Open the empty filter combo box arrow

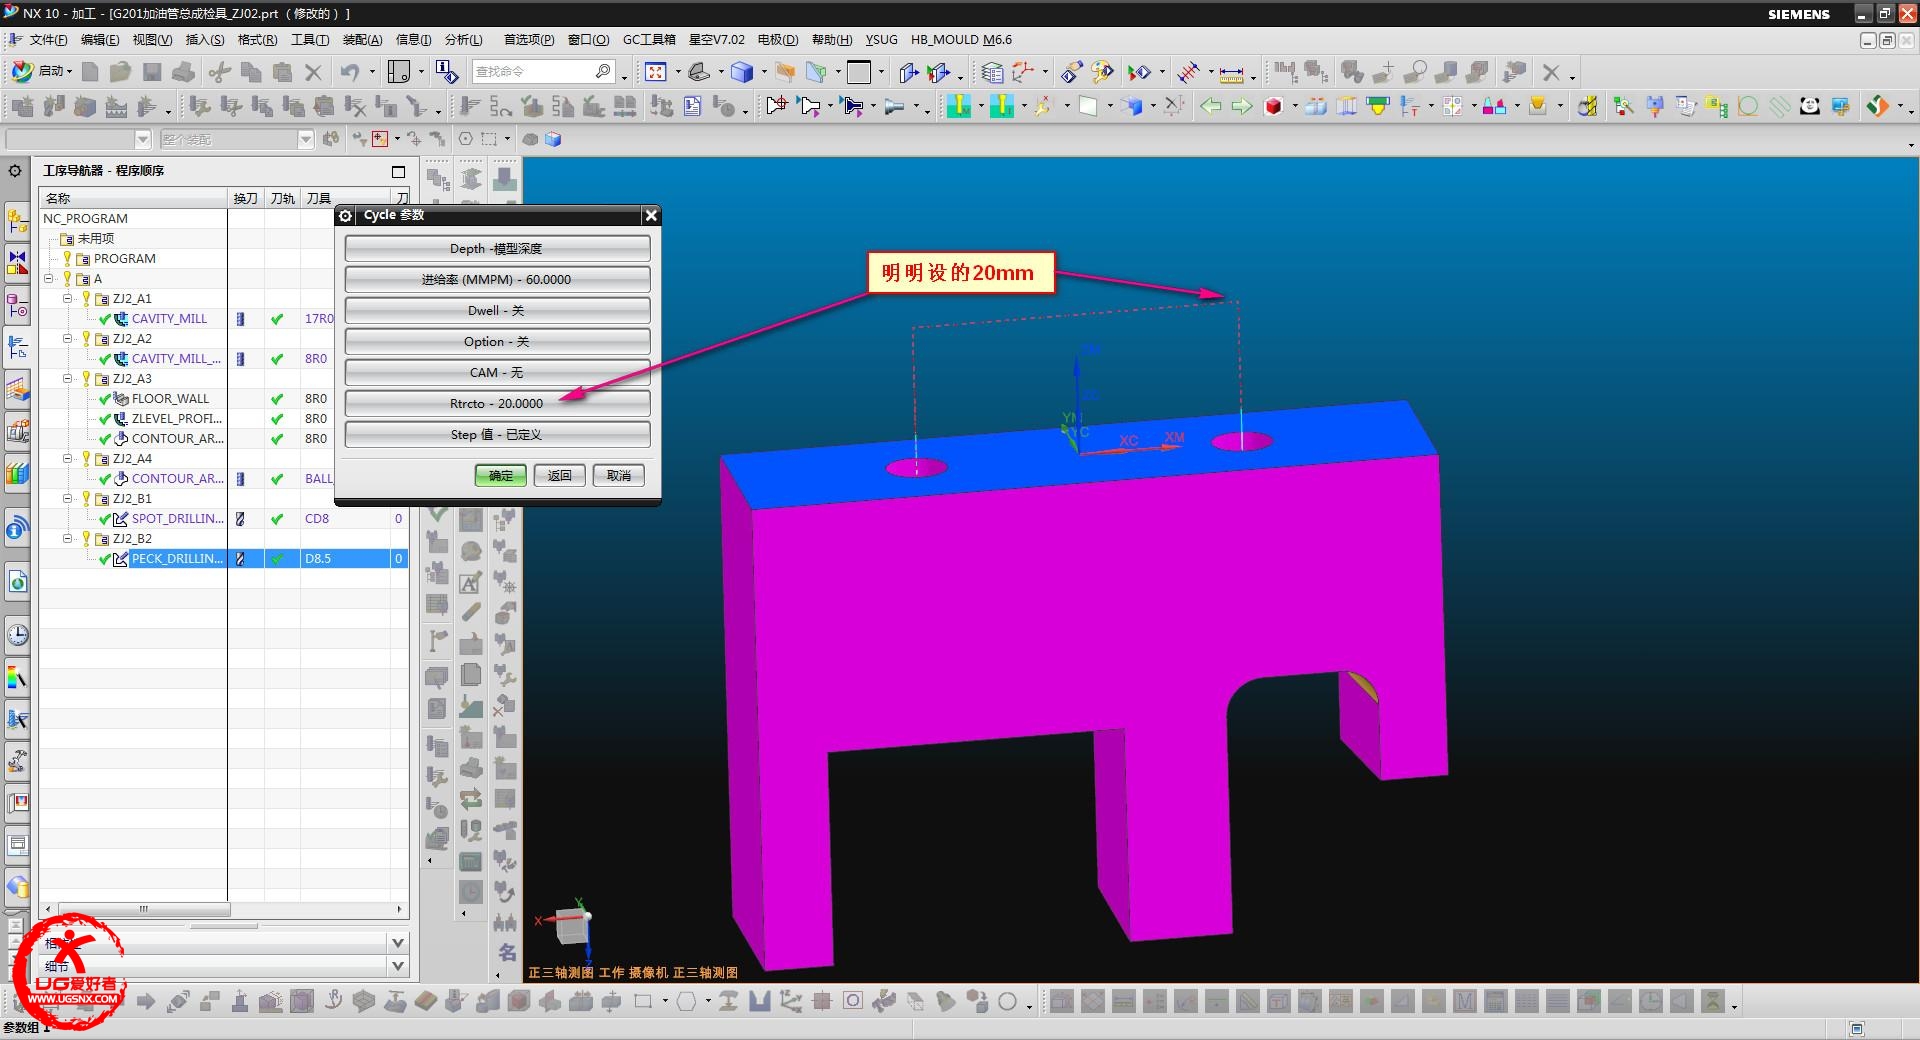point(143,139)
